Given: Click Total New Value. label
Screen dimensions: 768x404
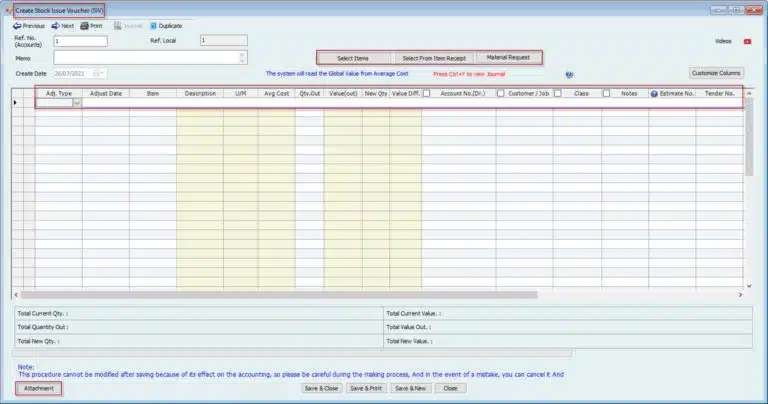Looking at the screenshot, I should (409, 341).
